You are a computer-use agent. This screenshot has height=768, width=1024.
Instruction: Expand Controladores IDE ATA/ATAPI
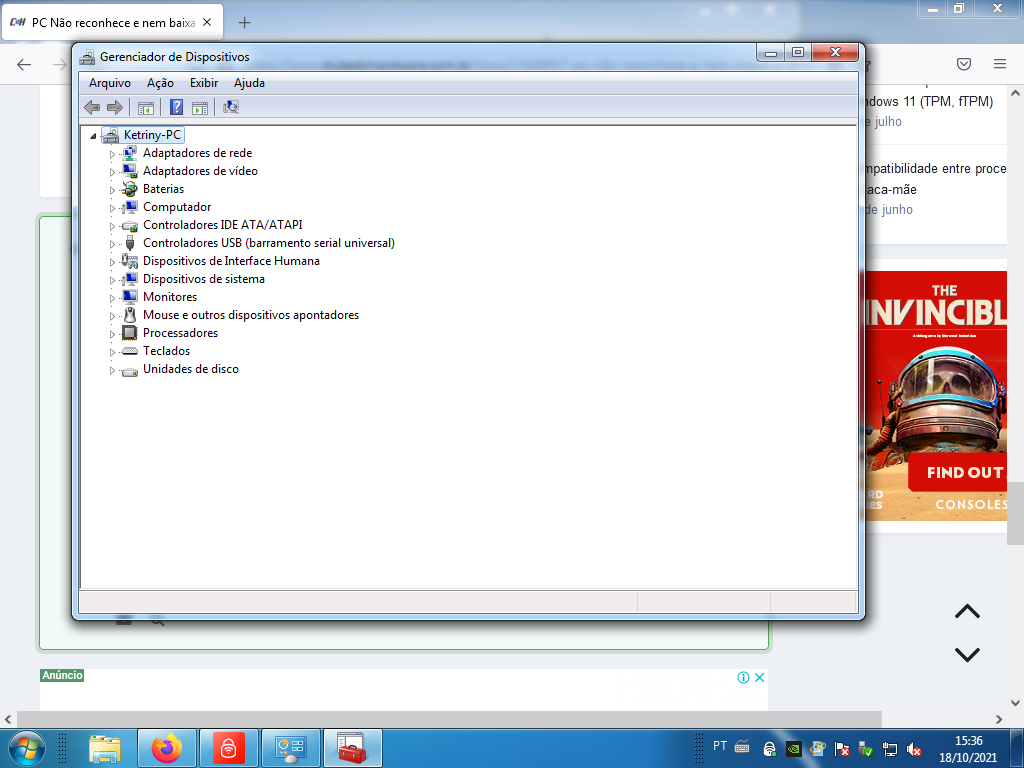tap(112, 226)
